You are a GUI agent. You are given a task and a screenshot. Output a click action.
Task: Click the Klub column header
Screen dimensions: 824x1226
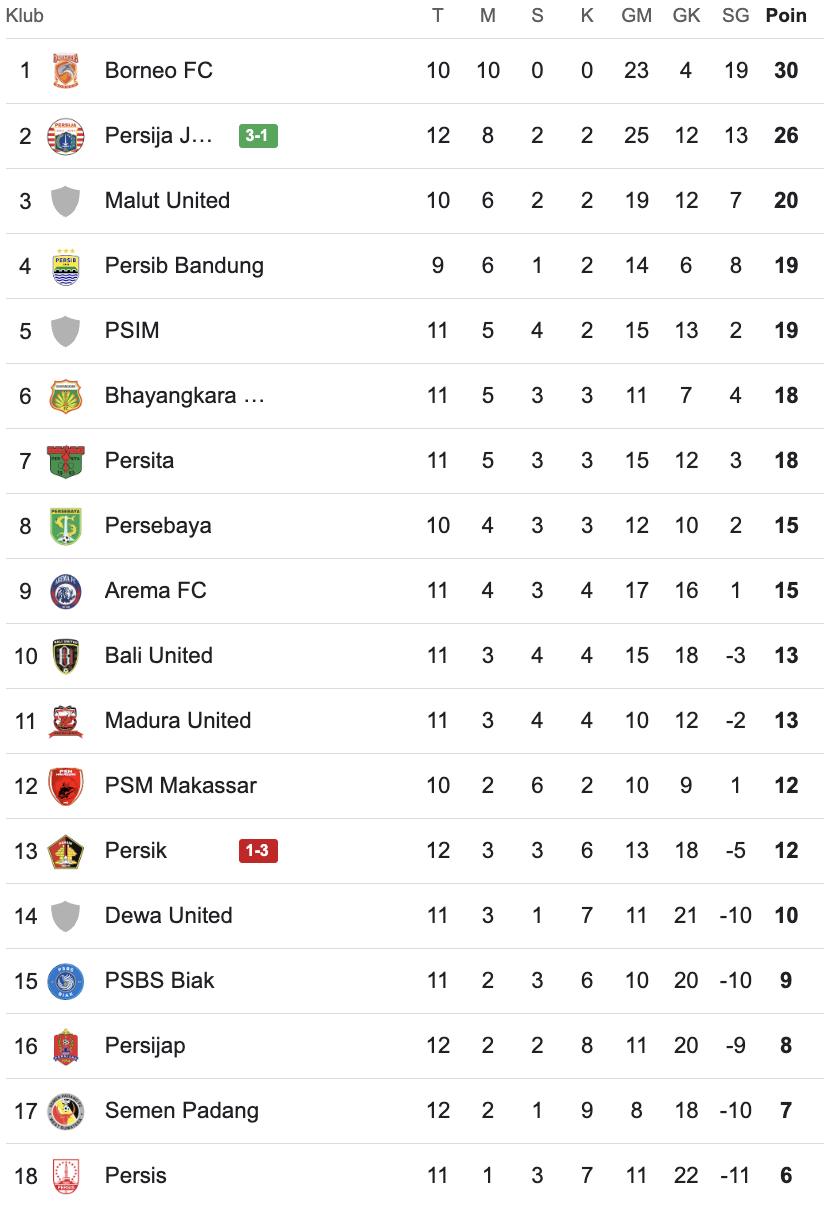click(25, 16)
